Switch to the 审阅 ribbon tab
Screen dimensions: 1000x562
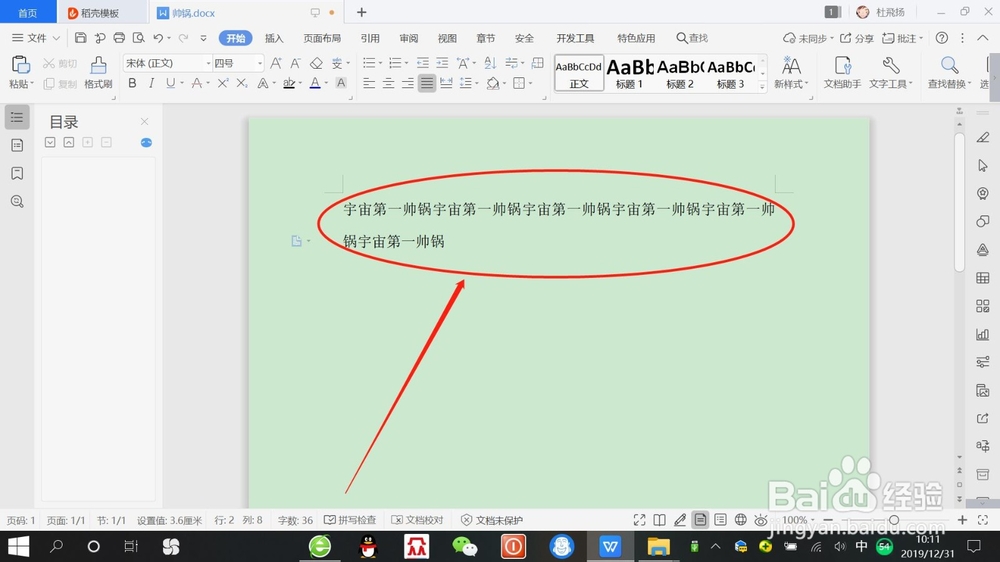click(x=409, y=38)
